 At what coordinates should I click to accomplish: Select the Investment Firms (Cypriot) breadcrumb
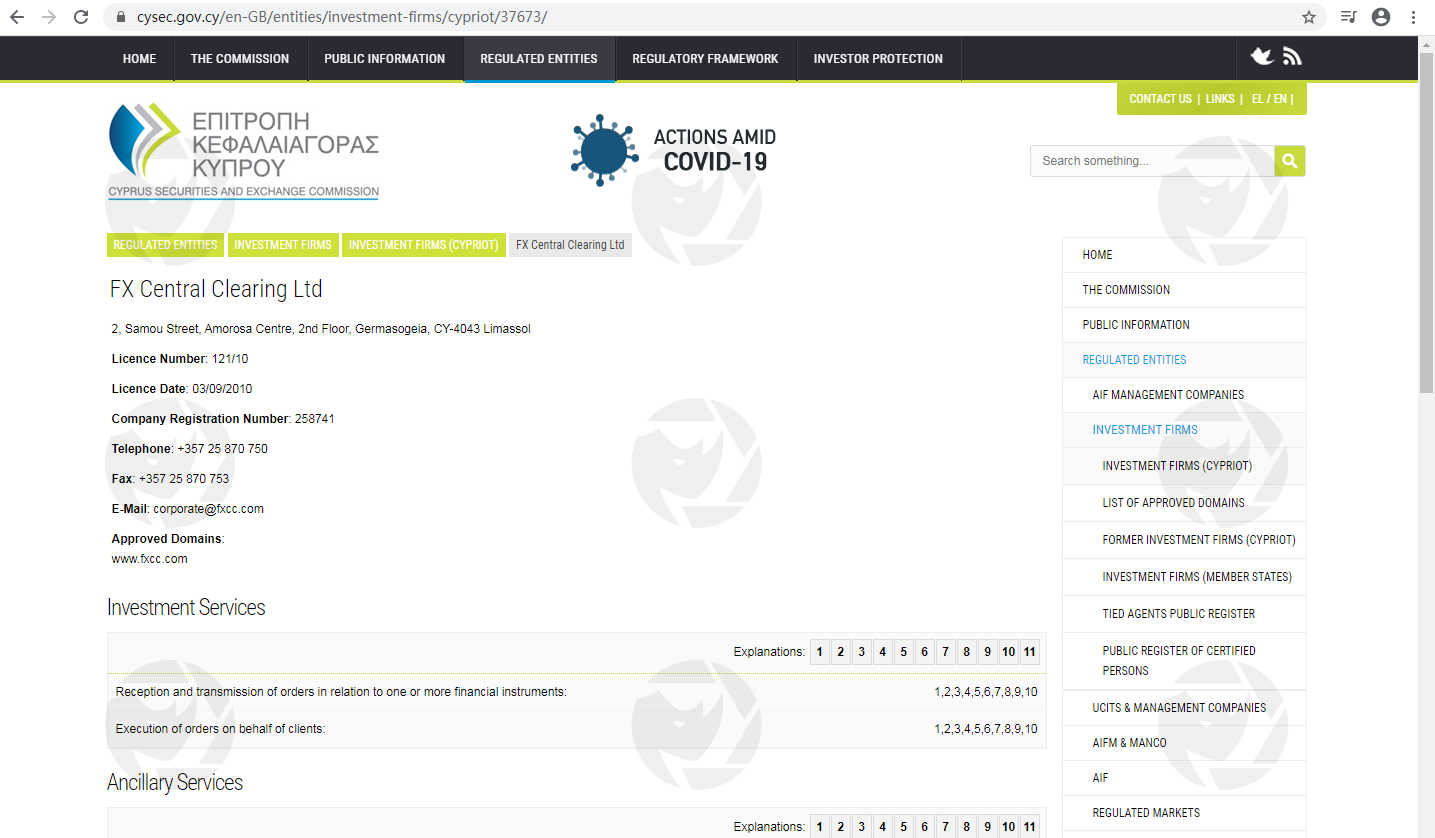coord(423,245)
